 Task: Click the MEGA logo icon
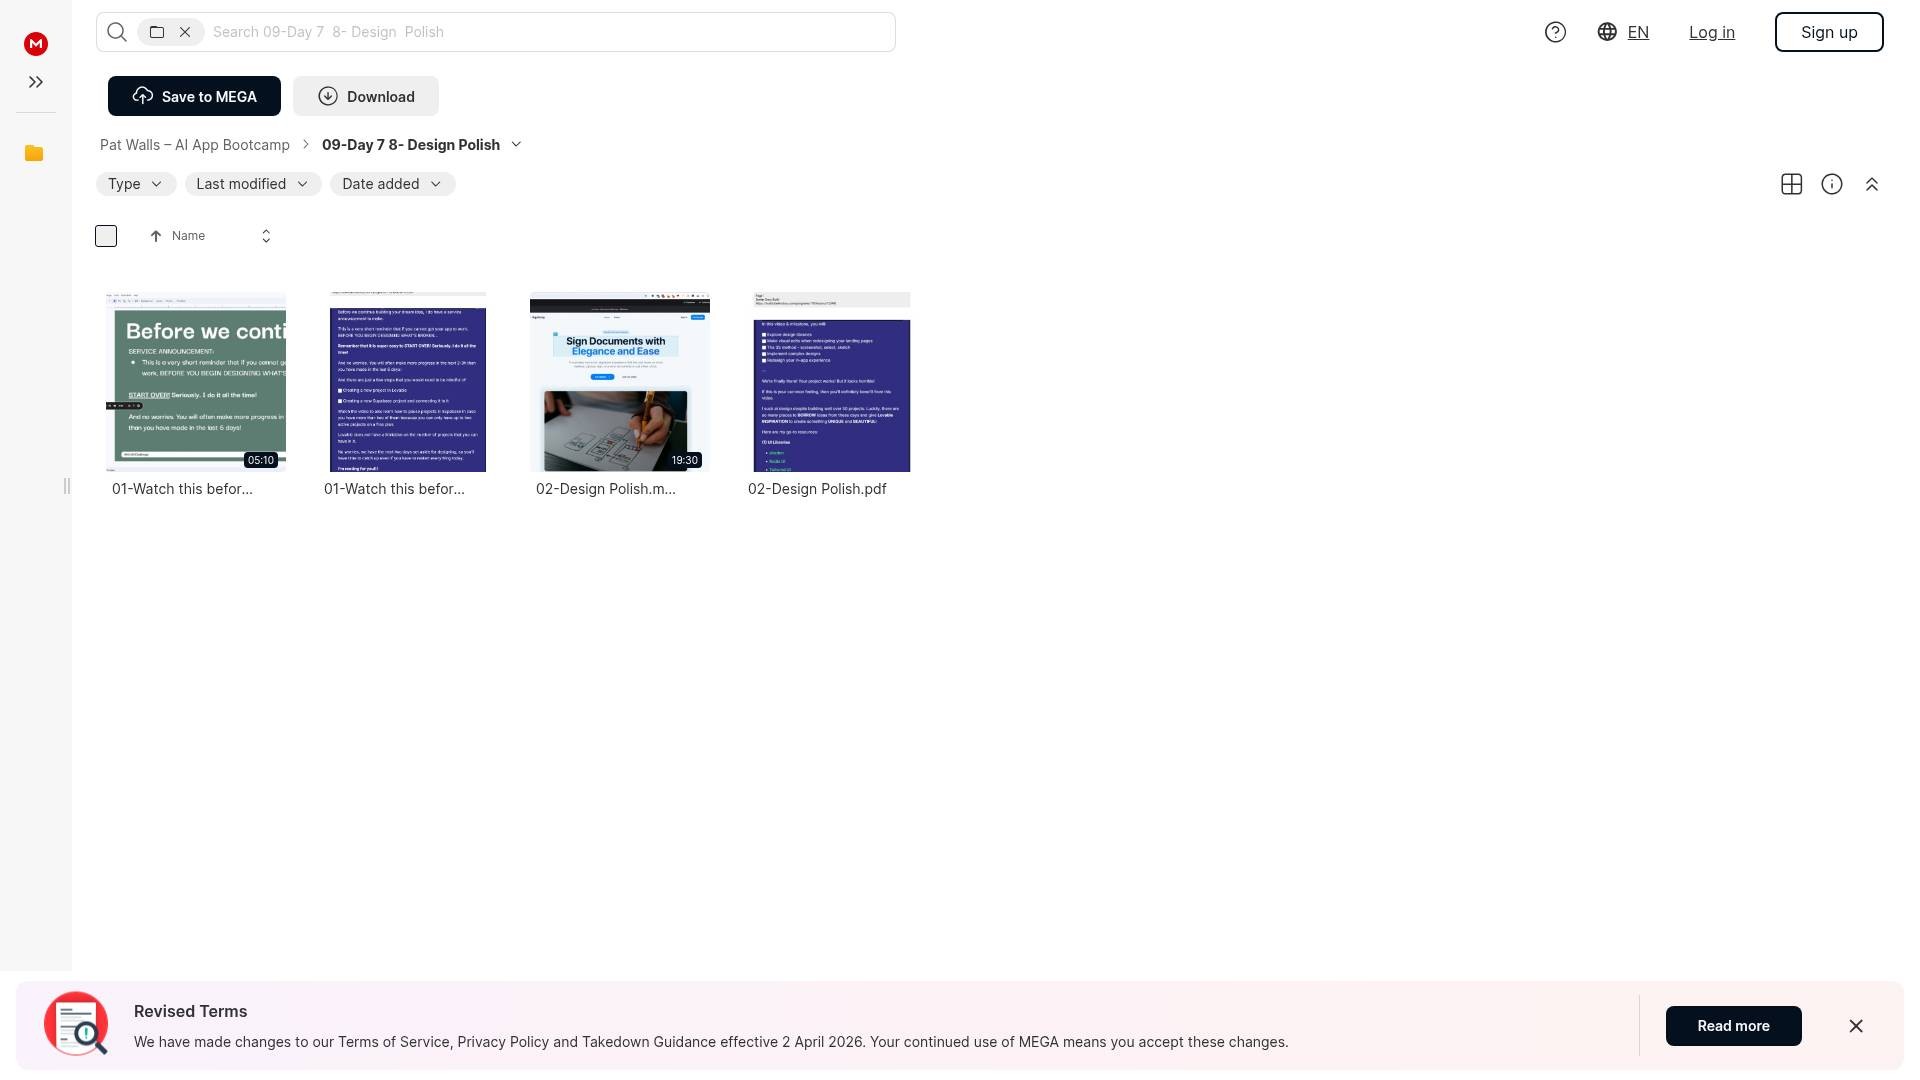point(36,44)
